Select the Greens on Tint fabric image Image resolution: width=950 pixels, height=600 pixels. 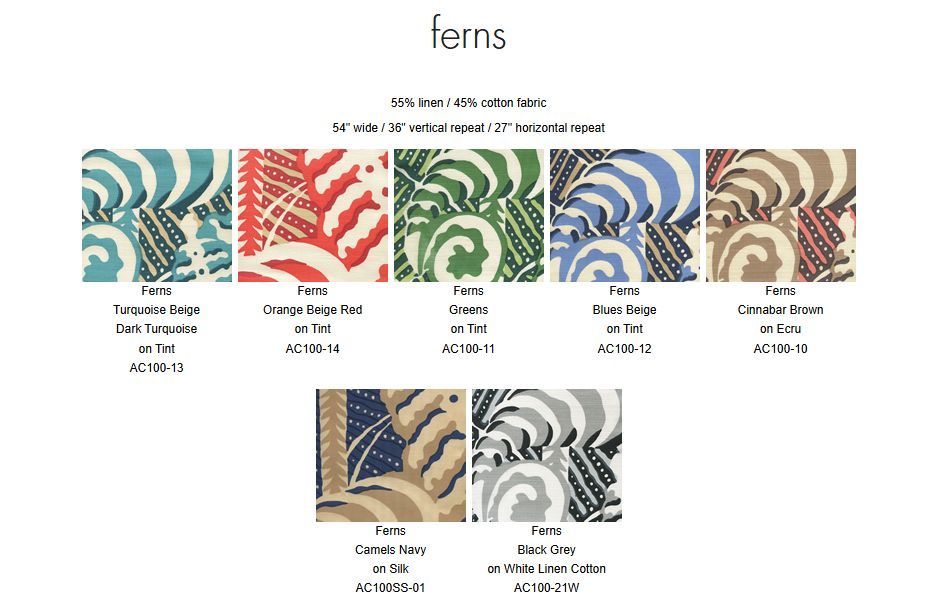click(469, 215)
